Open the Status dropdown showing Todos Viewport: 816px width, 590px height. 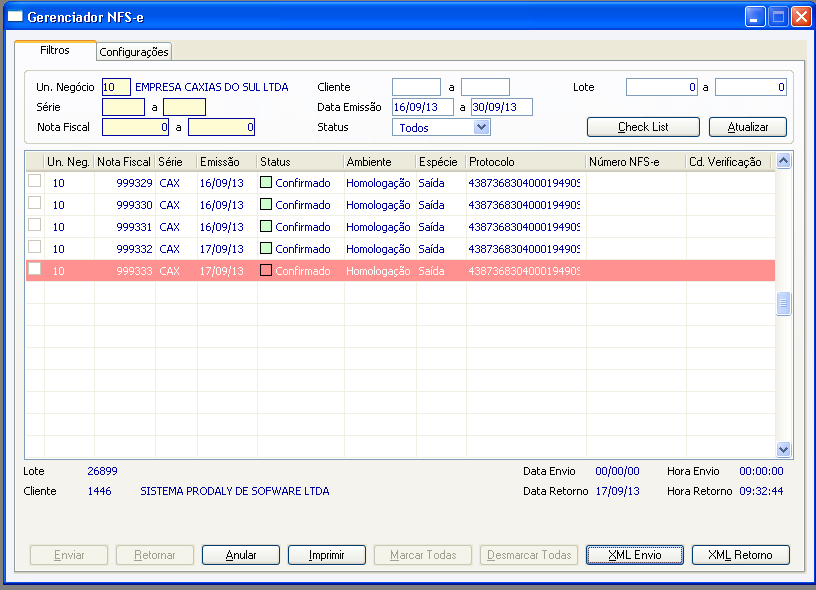click(x=441, y=127)
